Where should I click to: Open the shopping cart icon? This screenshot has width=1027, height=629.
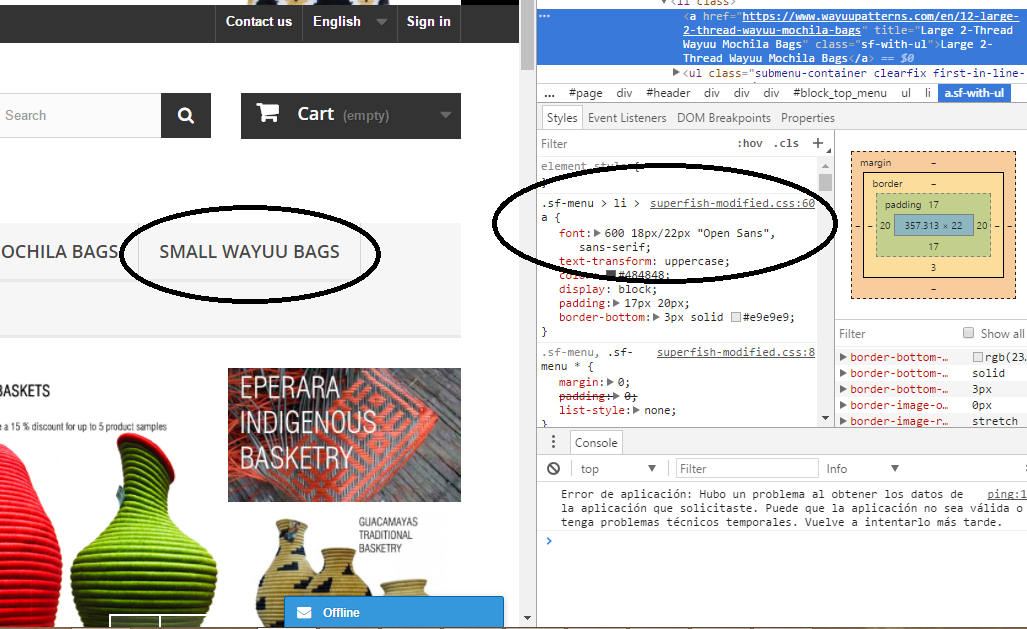click(267, 113)
